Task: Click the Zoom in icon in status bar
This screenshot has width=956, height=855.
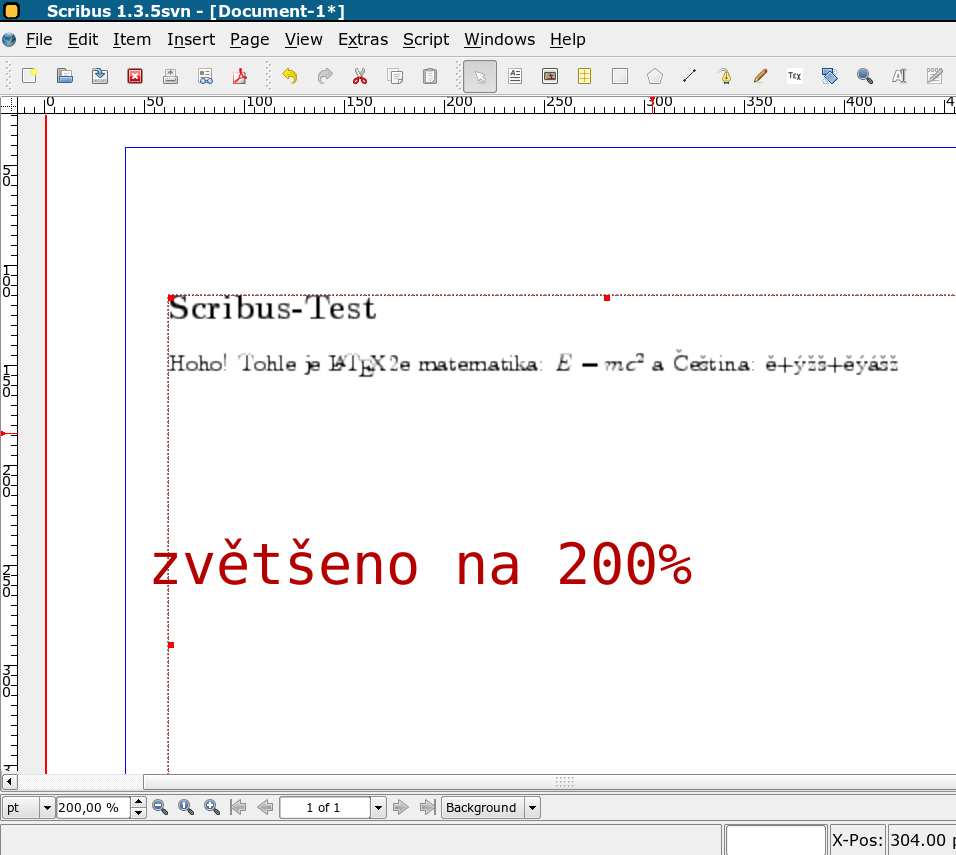Action: [x=212, y=807]
